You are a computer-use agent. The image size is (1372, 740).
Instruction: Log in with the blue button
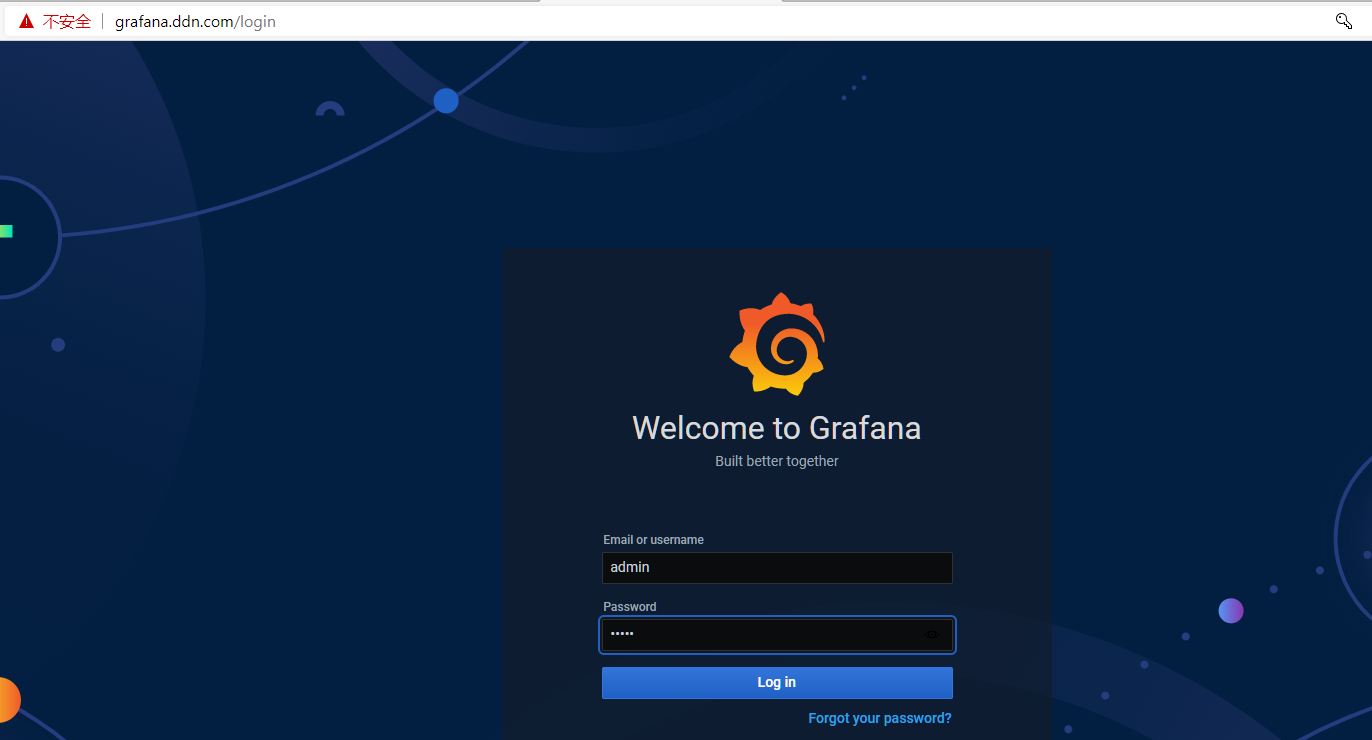777,683
